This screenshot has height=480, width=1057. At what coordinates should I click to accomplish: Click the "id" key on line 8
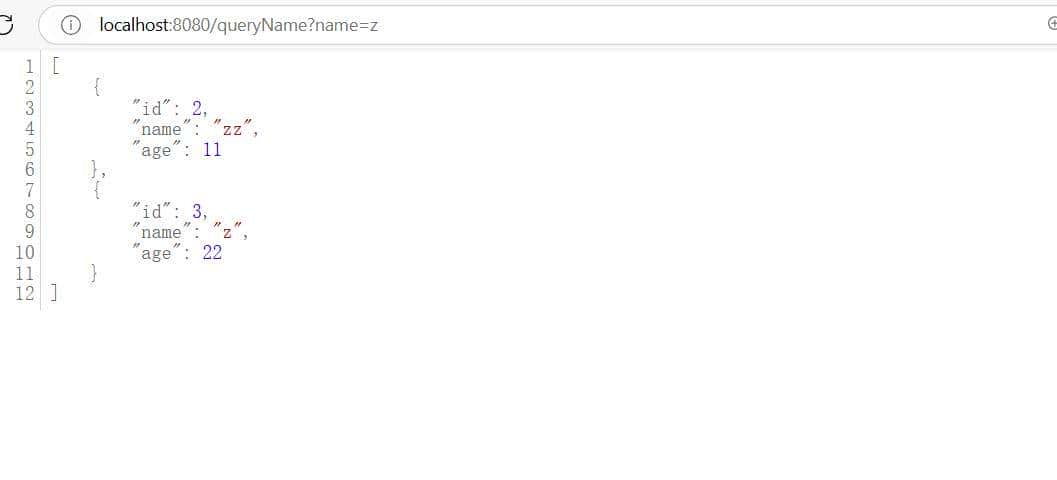[150, 212]
